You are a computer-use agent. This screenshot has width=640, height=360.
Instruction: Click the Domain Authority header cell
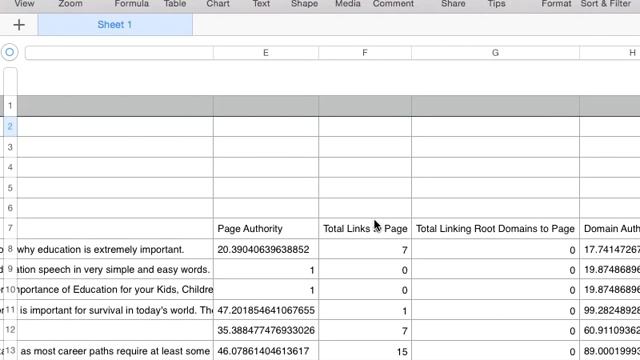click(610, 229)
